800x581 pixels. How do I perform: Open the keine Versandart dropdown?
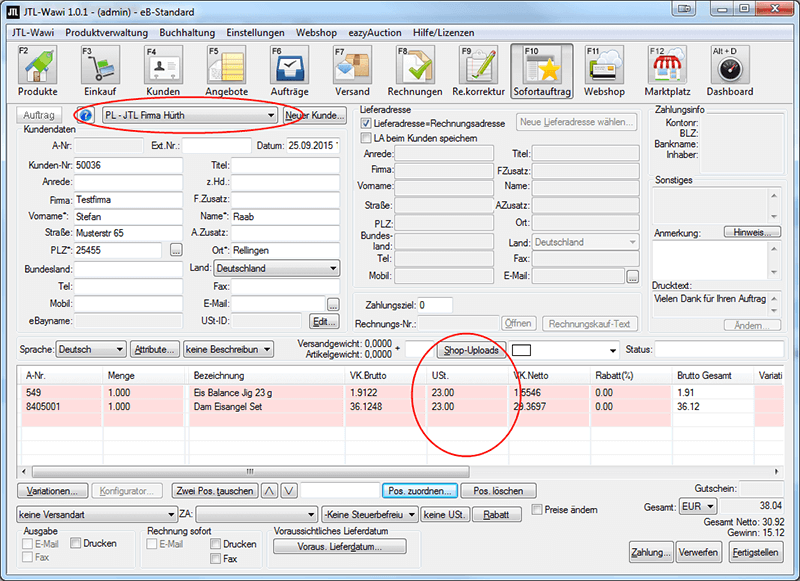[x=97, y=514]
